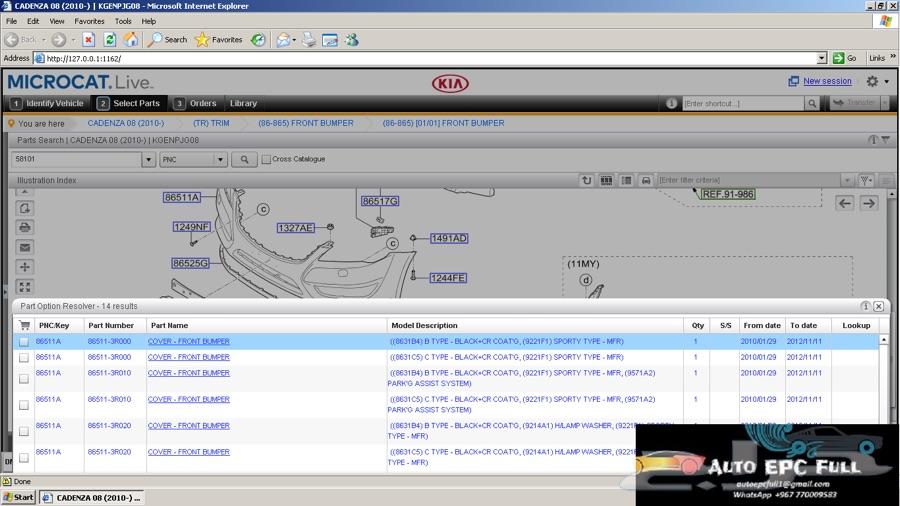Open IE Tools menu

coord(123,21)
